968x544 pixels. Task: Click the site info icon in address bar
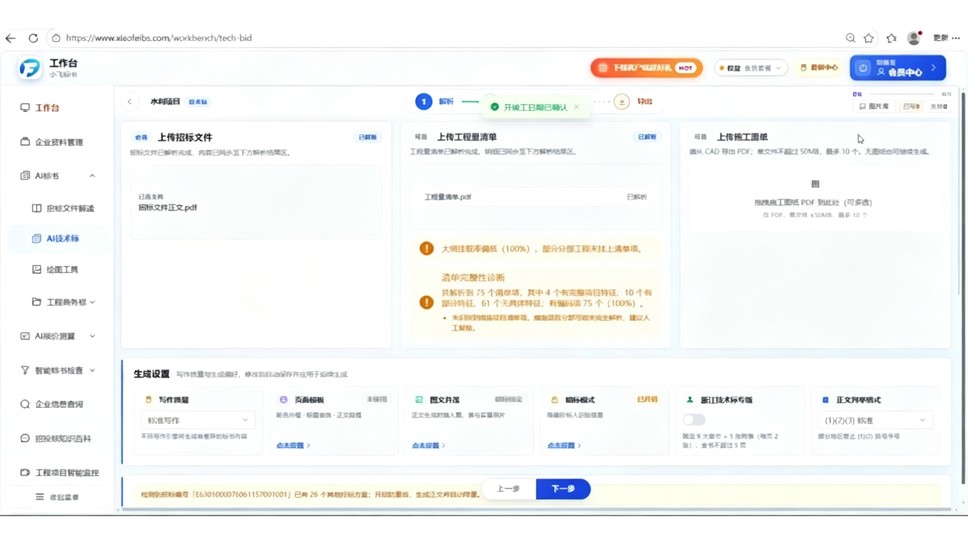(x=56, y=38)
